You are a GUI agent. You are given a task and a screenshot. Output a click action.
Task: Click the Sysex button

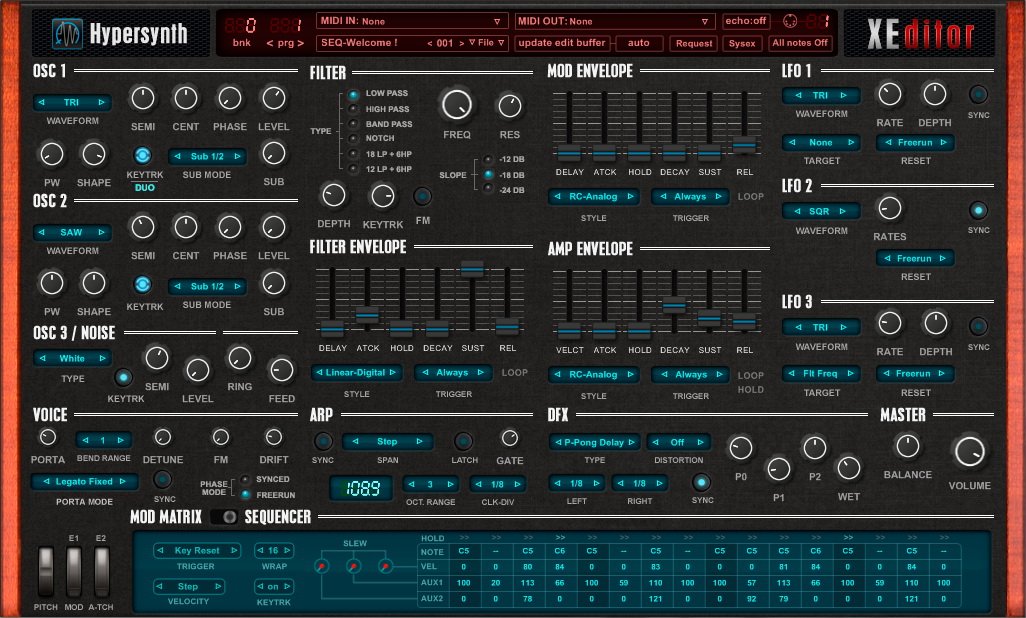tap(742, 43)
